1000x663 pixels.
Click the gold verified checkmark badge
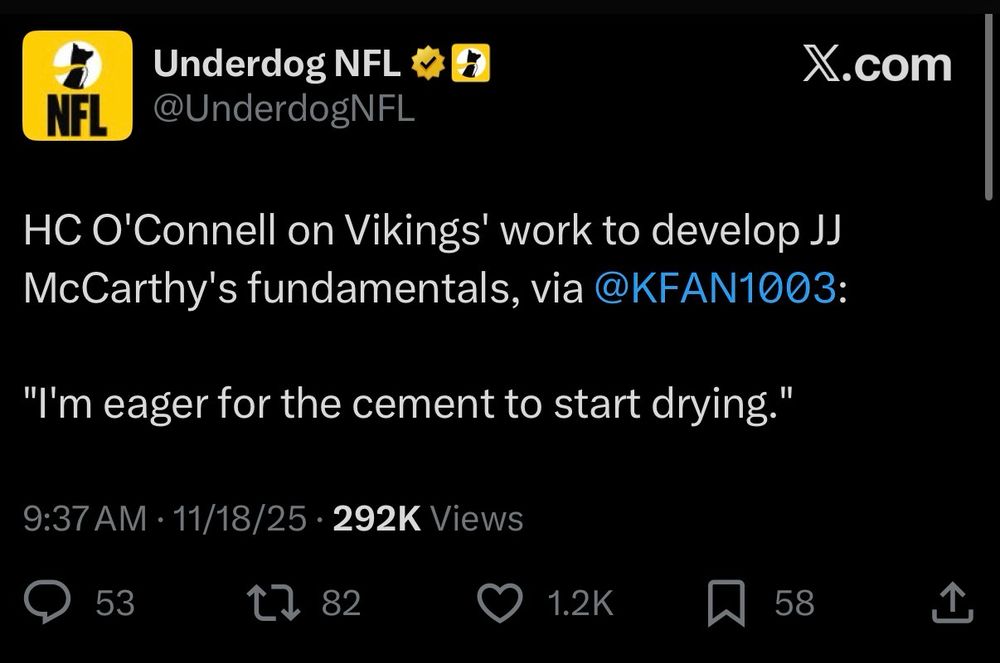pyautogui.click(x=430, y=65)
